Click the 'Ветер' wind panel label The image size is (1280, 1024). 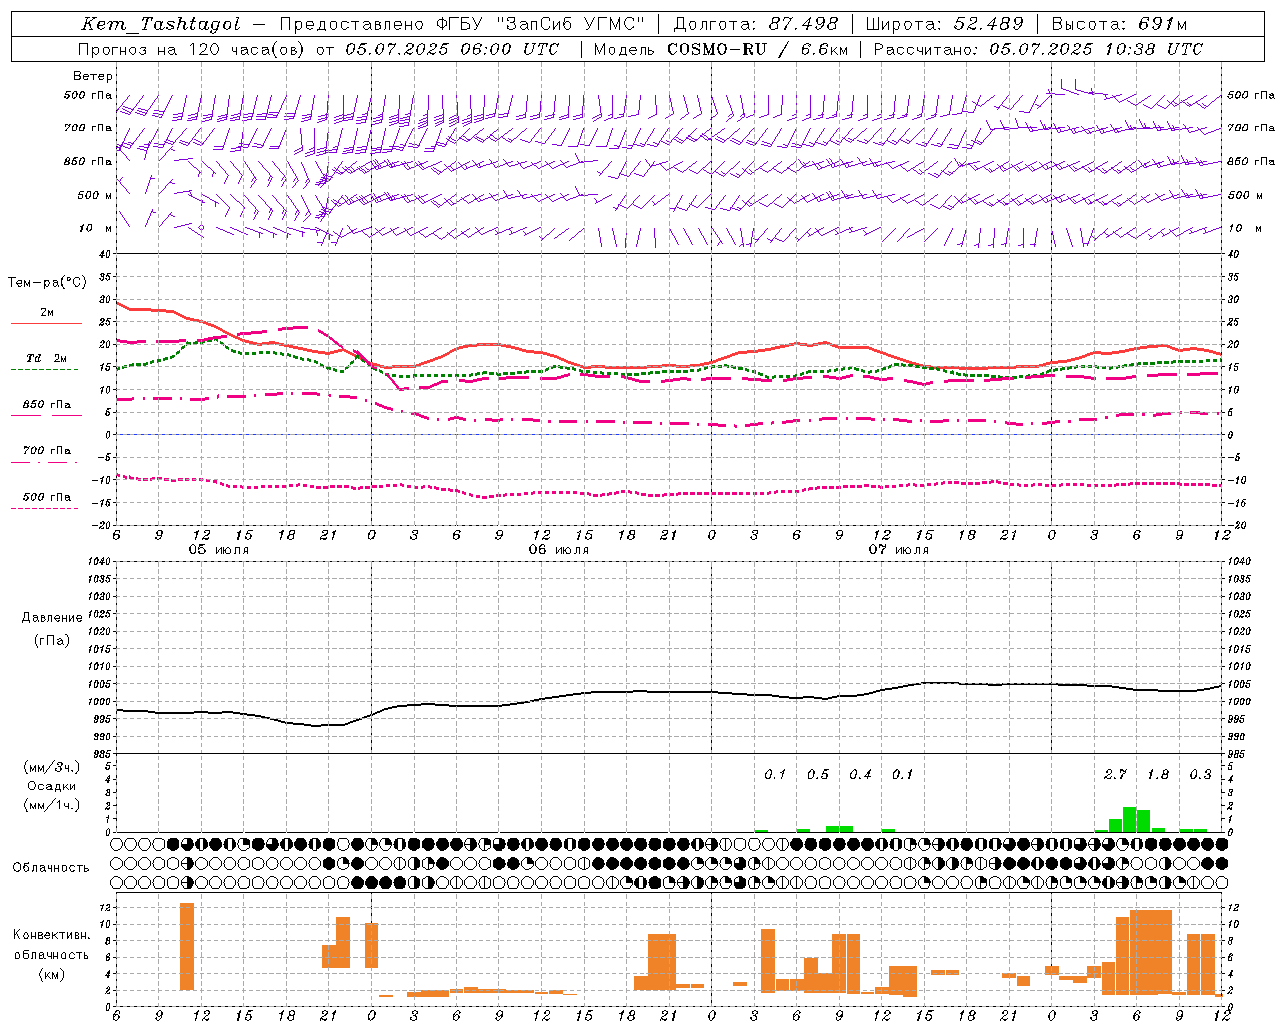point(93,76)
